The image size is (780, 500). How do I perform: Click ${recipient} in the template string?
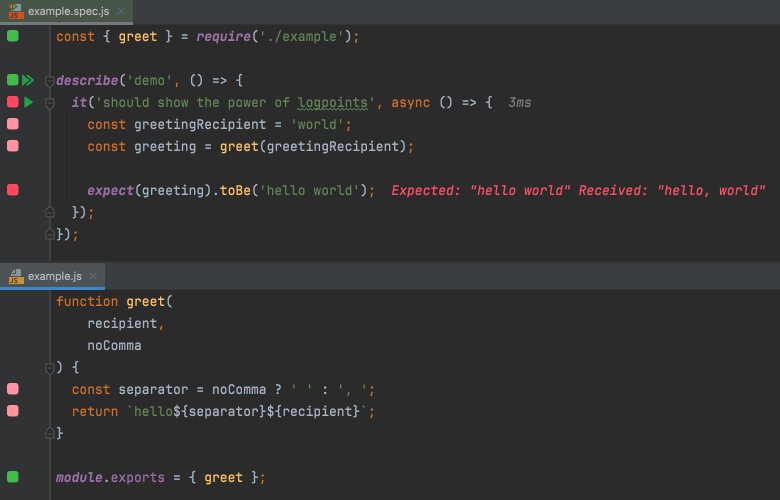(313, 411)
